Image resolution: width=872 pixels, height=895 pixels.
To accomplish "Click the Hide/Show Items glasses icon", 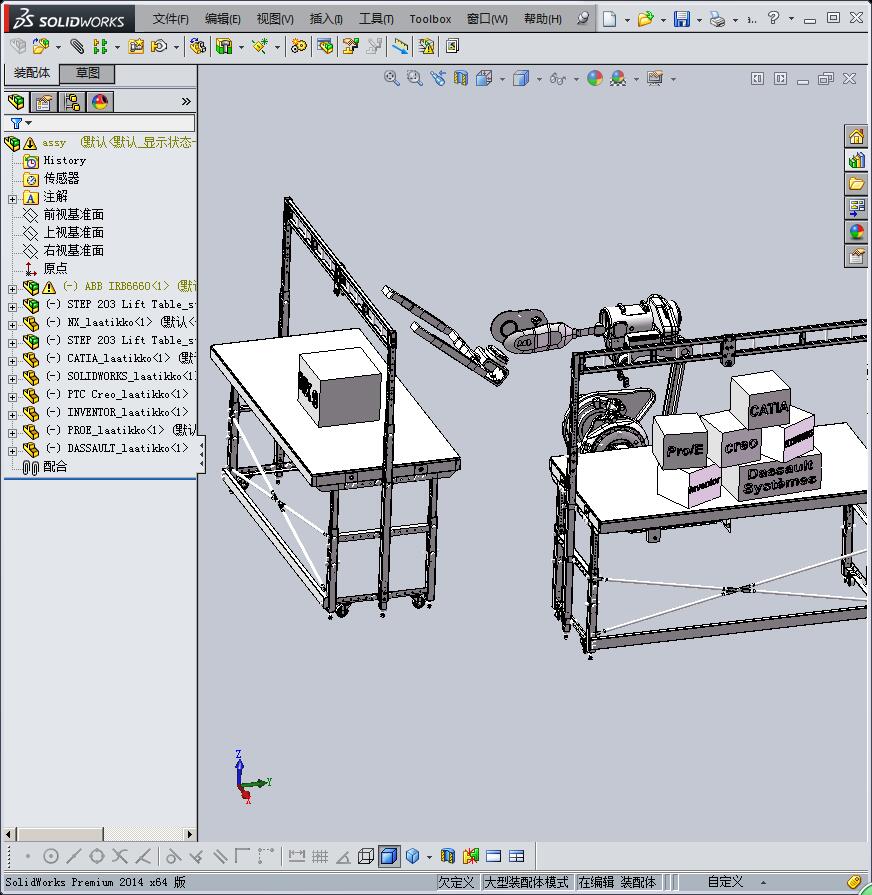I will pyautogui.click(x=558, y=79).
